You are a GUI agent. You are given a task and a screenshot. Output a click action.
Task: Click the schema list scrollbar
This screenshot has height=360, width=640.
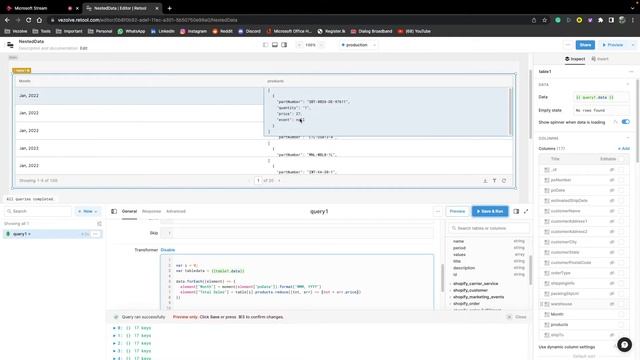(530, 269)
